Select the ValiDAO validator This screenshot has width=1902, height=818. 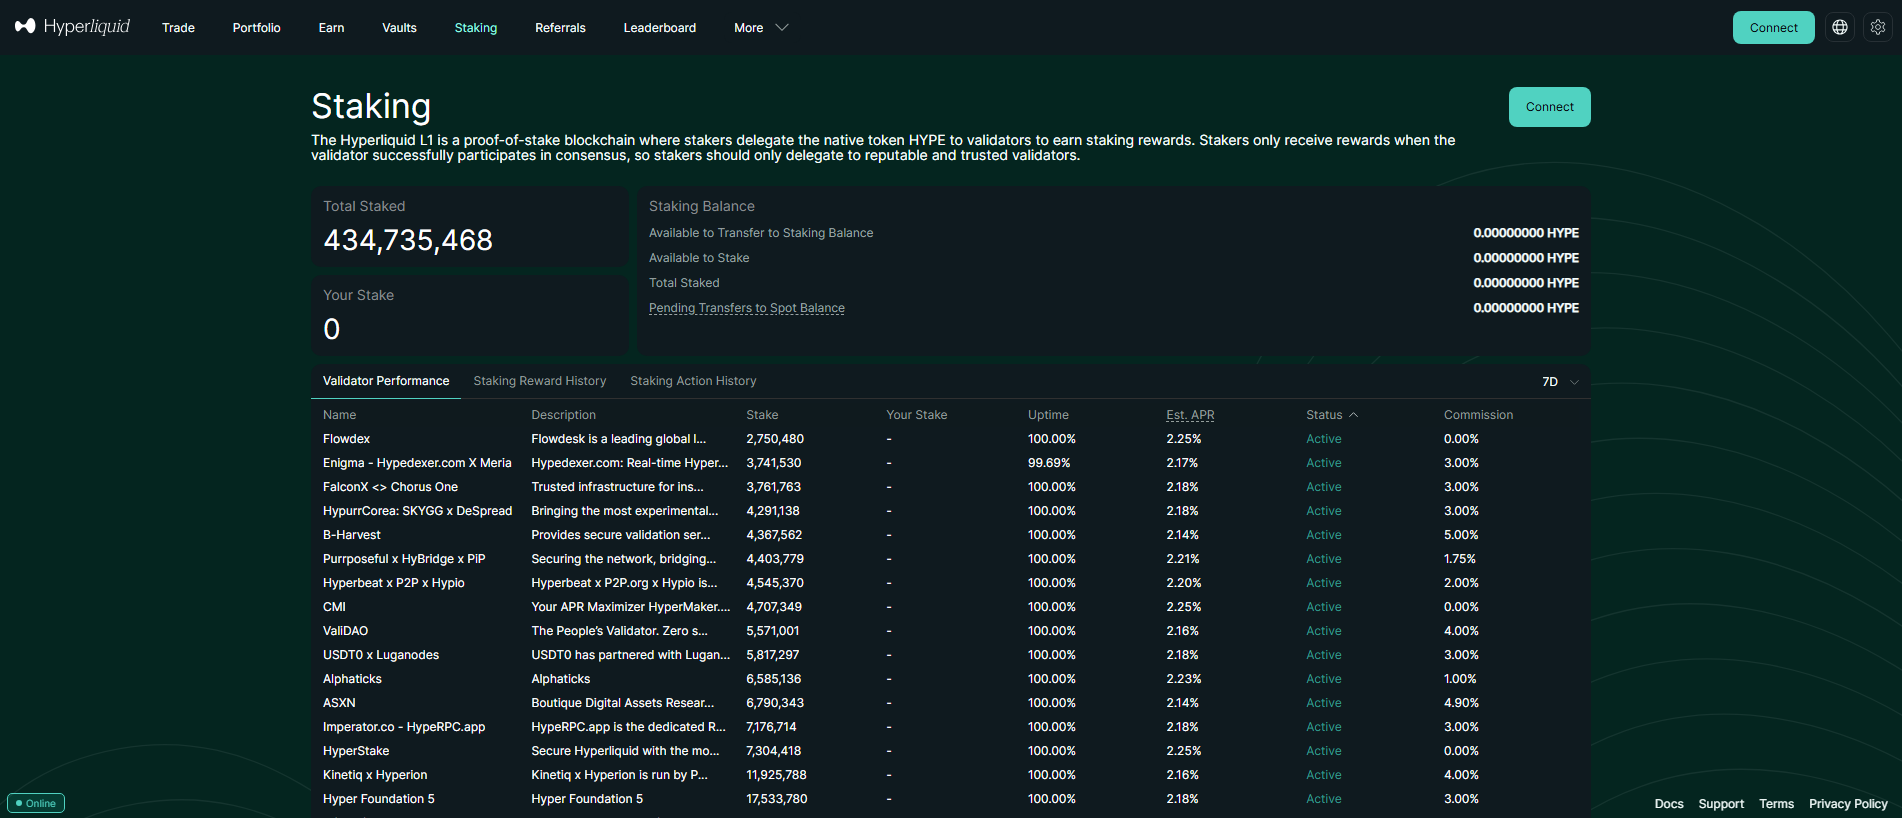tap(345, 631)
